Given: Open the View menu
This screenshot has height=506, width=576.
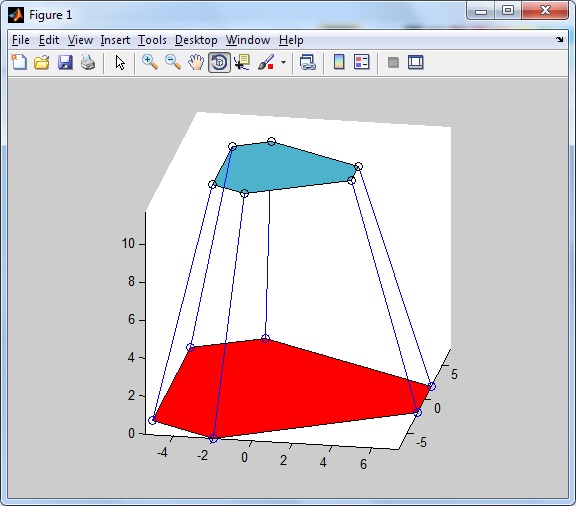Looking at the screenshot, I should click(x=80, y=40).
